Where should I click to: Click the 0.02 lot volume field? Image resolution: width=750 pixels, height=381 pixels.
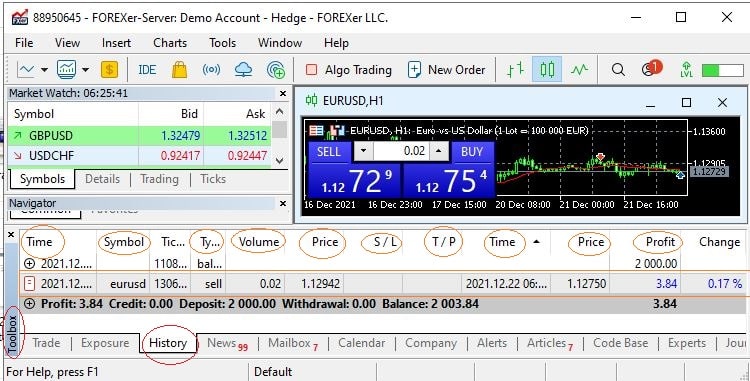(401, 152)
